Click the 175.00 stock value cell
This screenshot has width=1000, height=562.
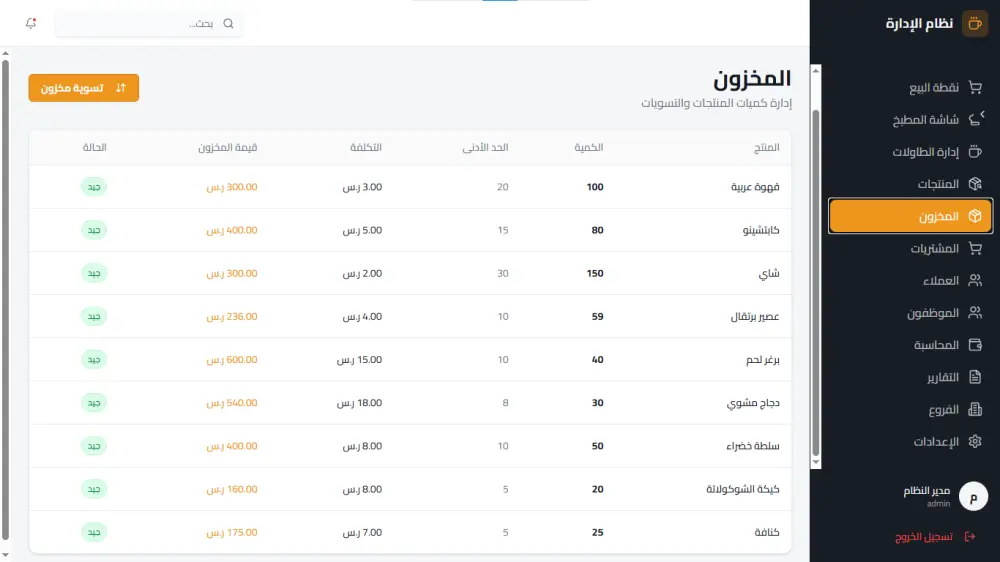point(232,533)
